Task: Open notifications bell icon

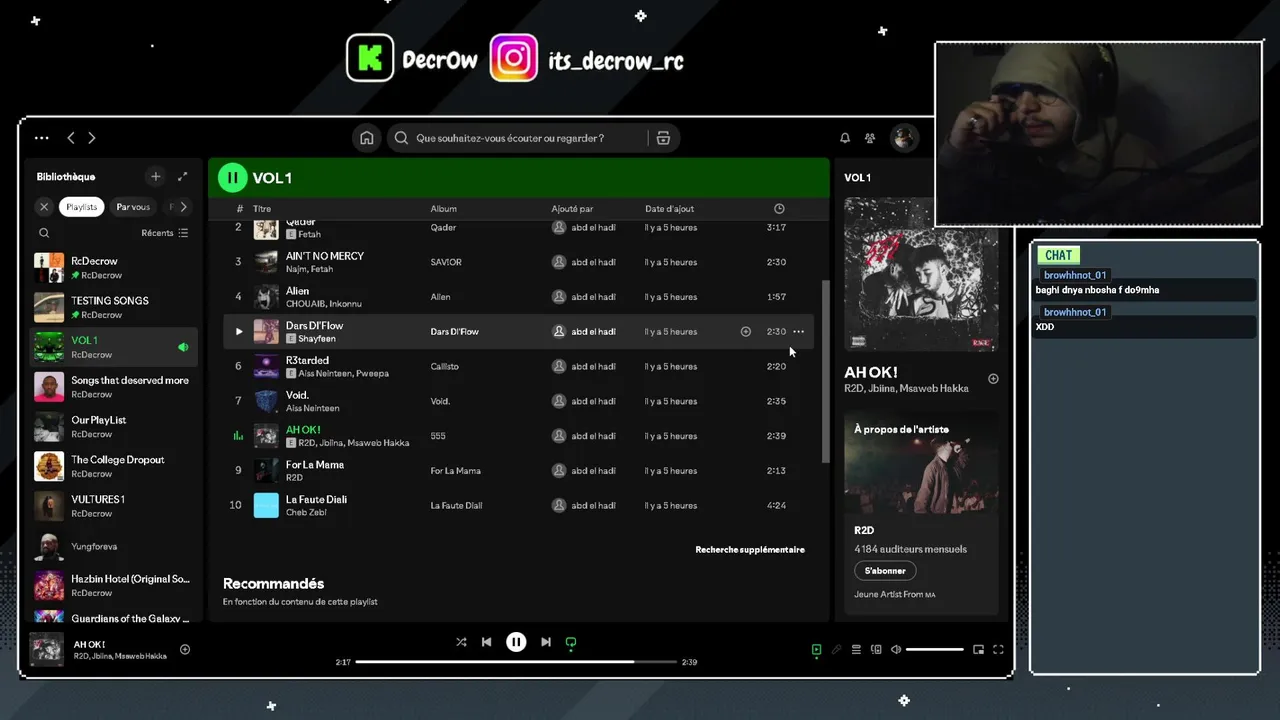Action: (844, 138)
